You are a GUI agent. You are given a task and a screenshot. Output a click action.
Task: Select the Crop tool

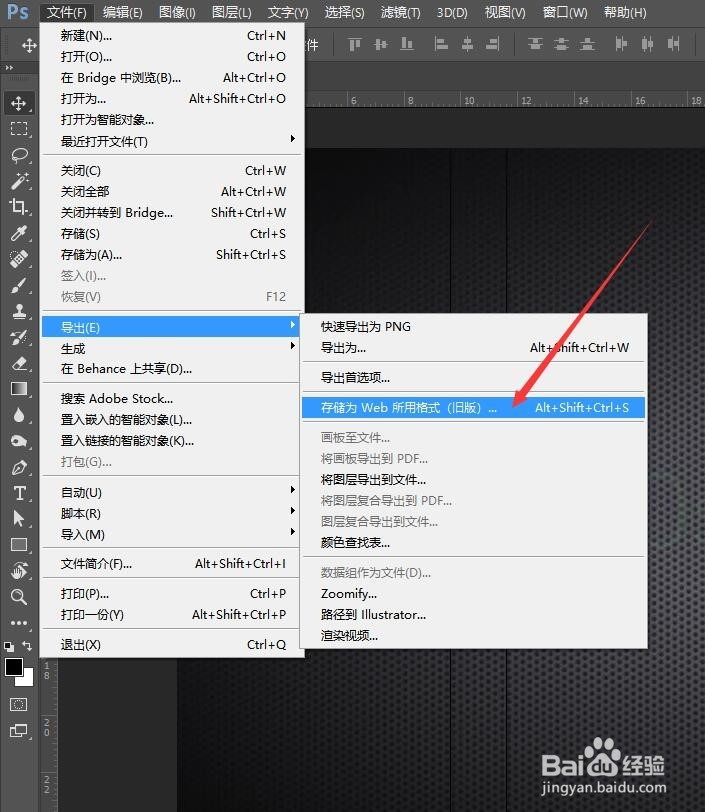19,207
